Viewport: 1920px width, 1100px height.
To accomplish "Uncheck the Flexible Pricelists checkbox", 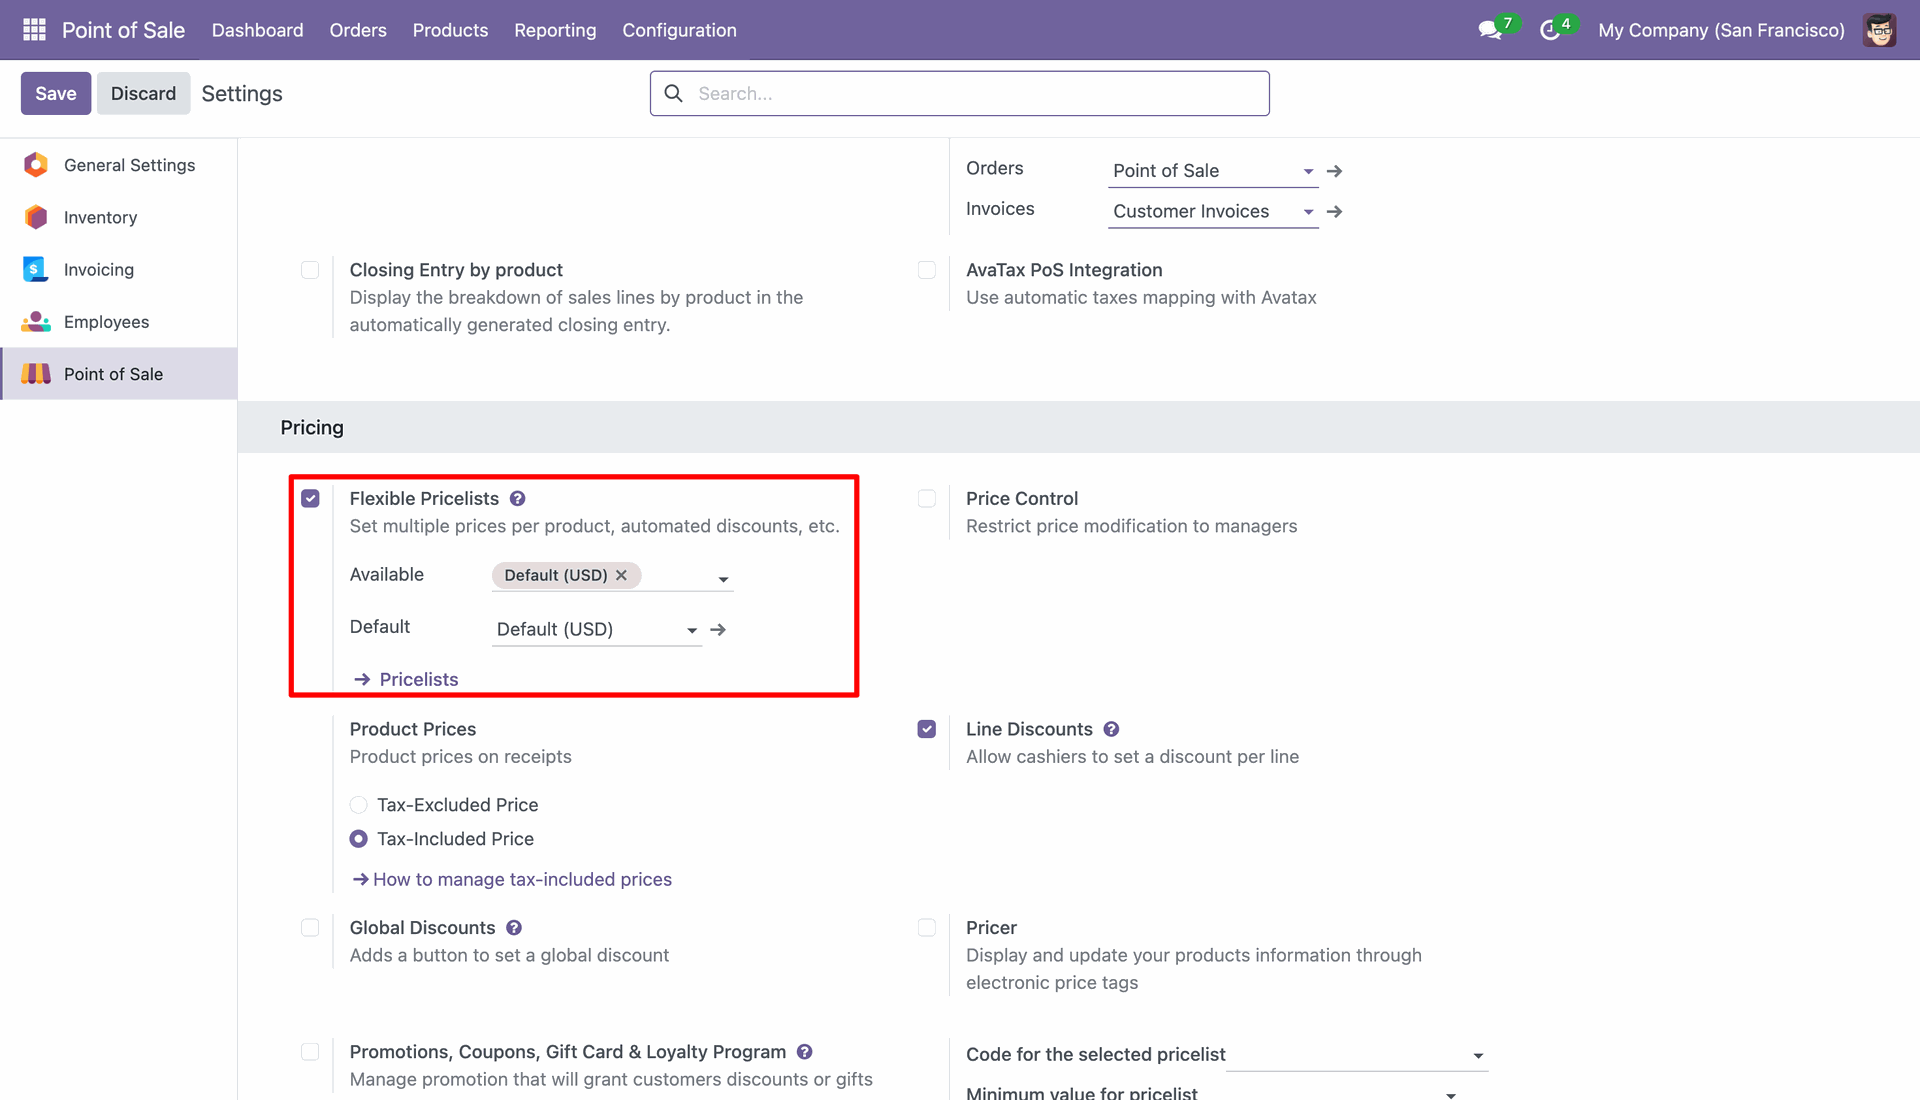I will (x=310, y=498).
